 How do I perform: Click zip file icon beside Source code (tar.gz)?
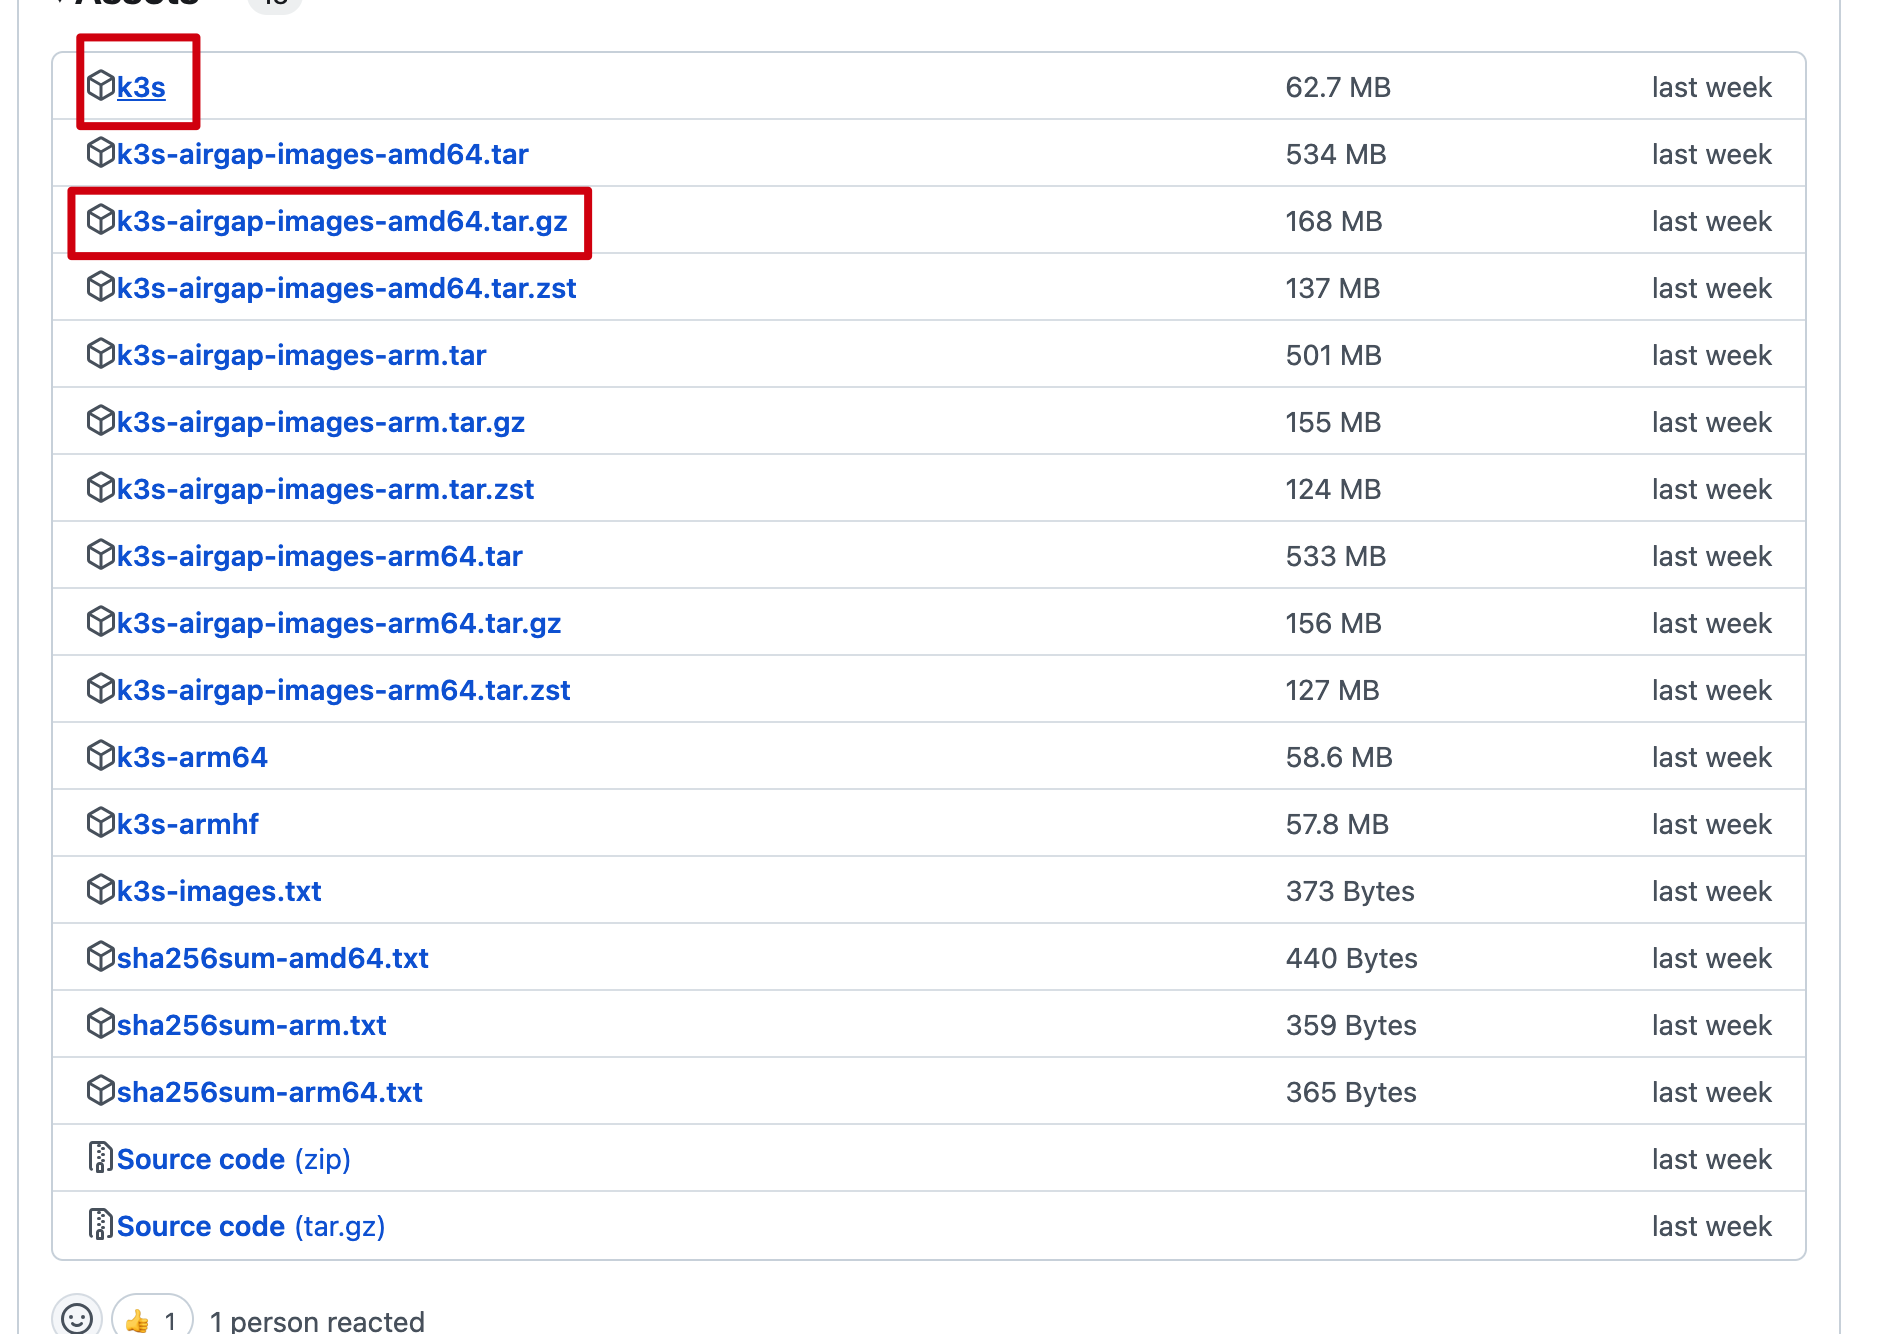coord(100,1224)
